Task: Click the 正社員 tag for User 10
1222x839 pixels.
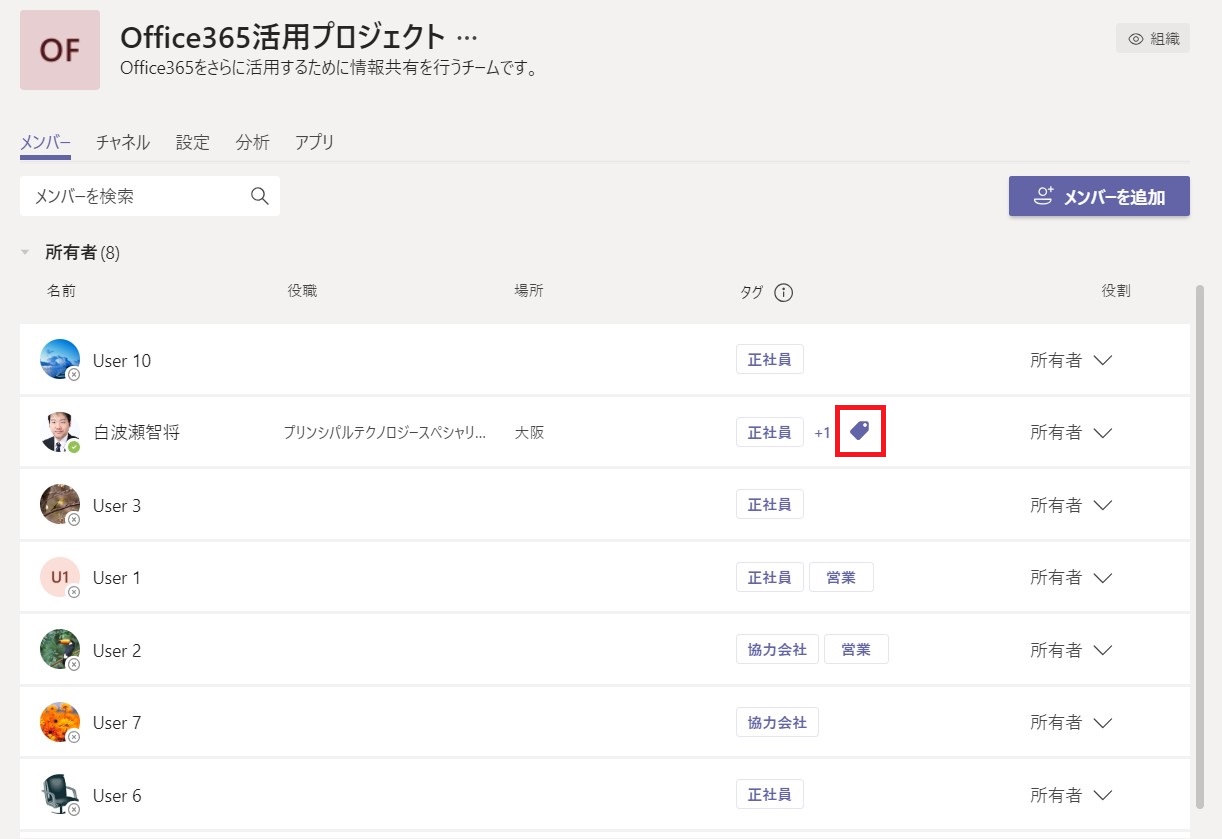Action: pos(770,360)
